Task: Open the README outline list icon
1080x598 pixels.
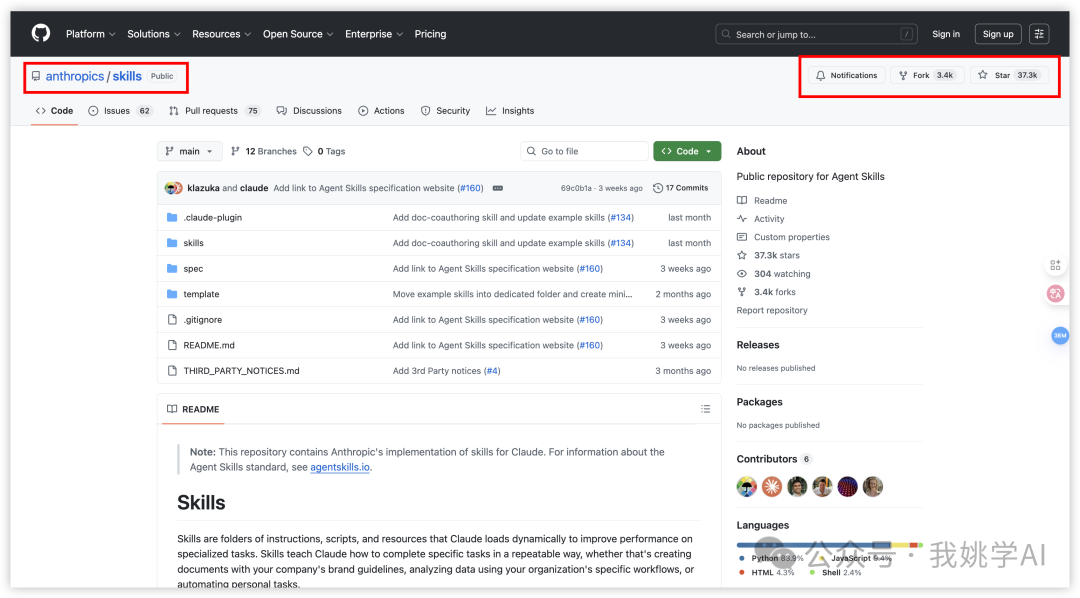Action: [x=705, y=409]
